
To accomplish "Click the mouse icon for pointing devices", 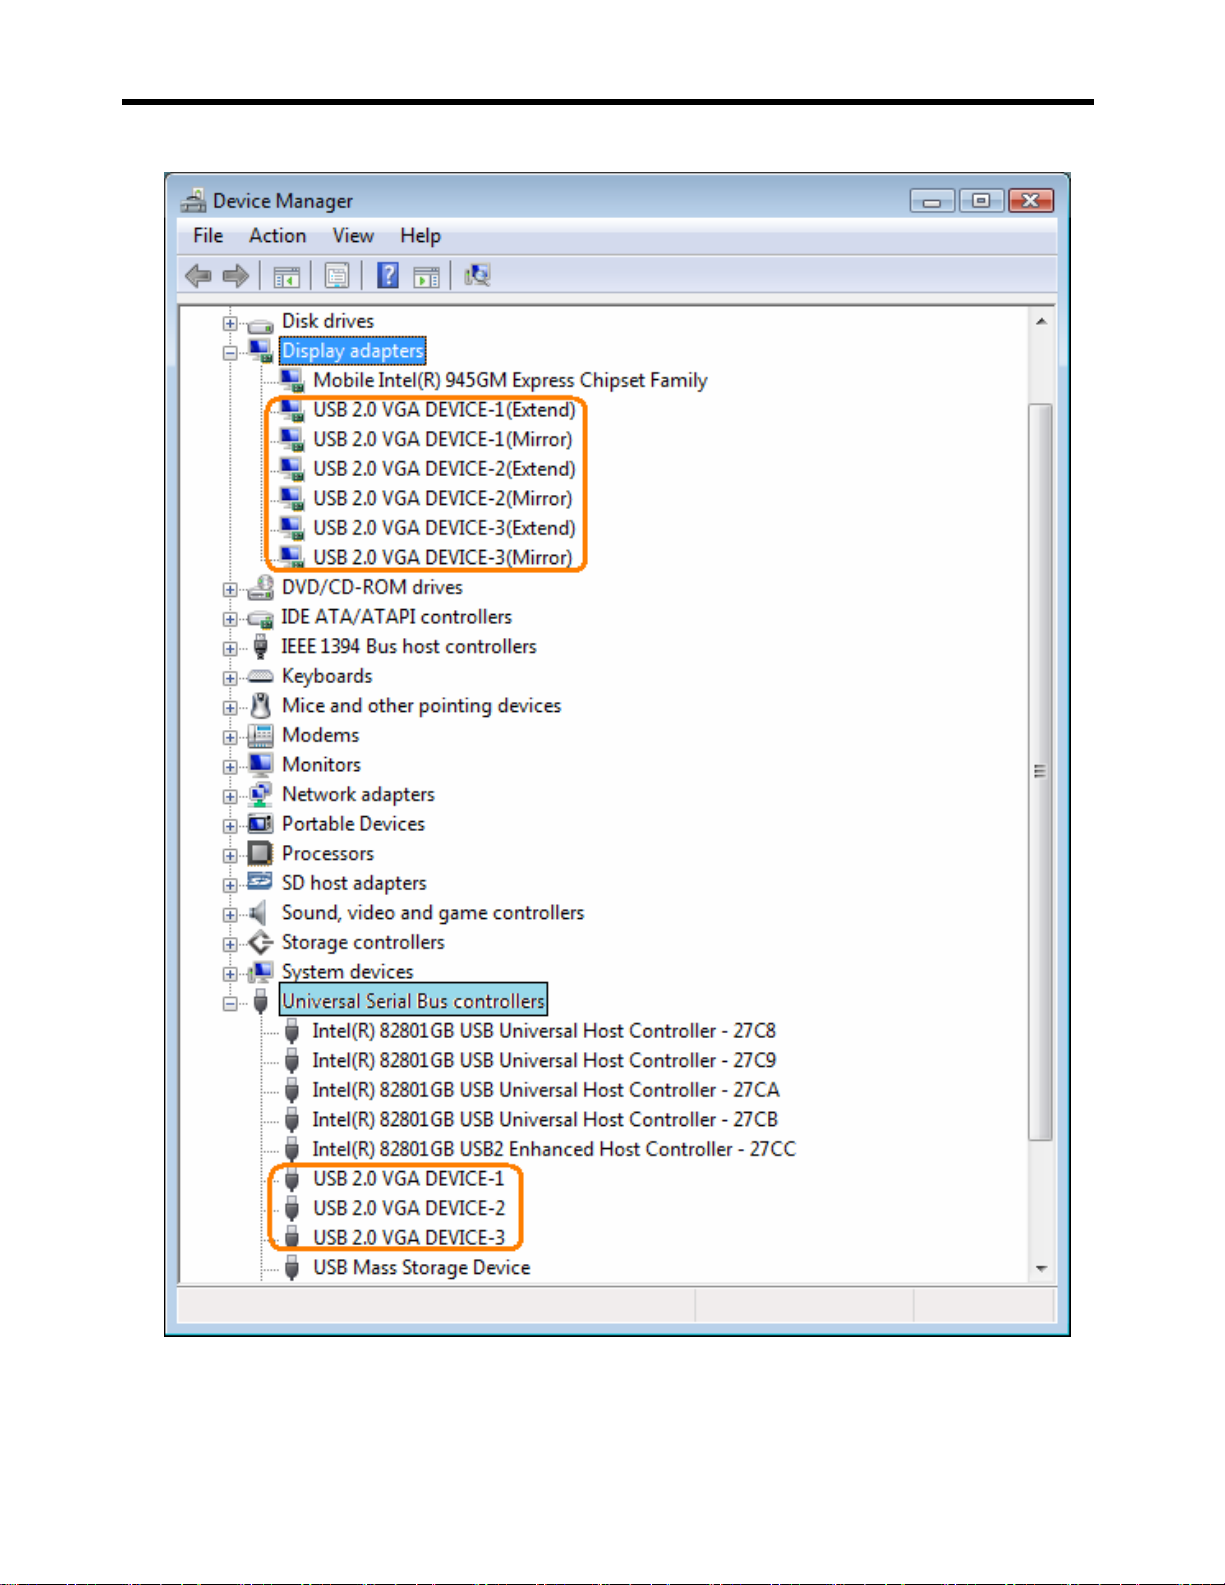I will coord(260,706).
